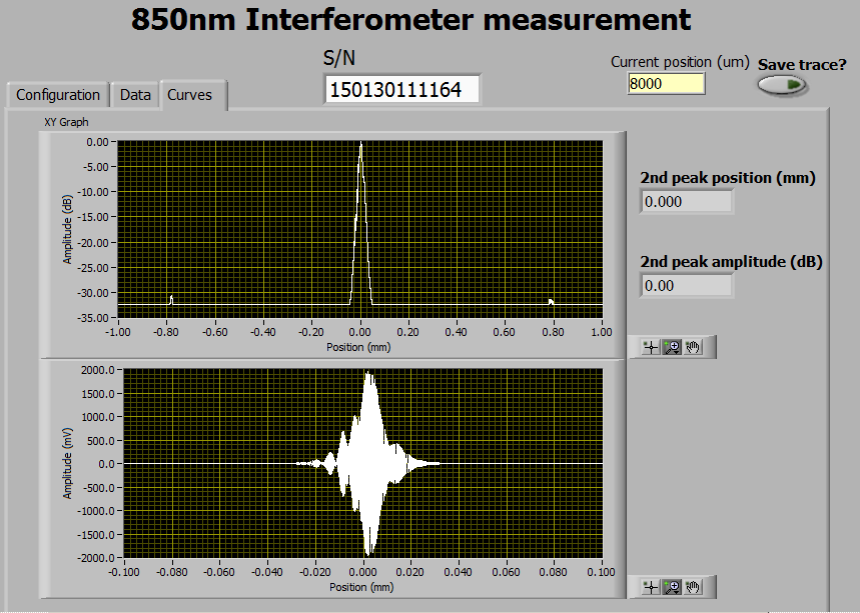
Task: Click the 2nd peak amplitude (dB) field
Action: click(686, 286)
